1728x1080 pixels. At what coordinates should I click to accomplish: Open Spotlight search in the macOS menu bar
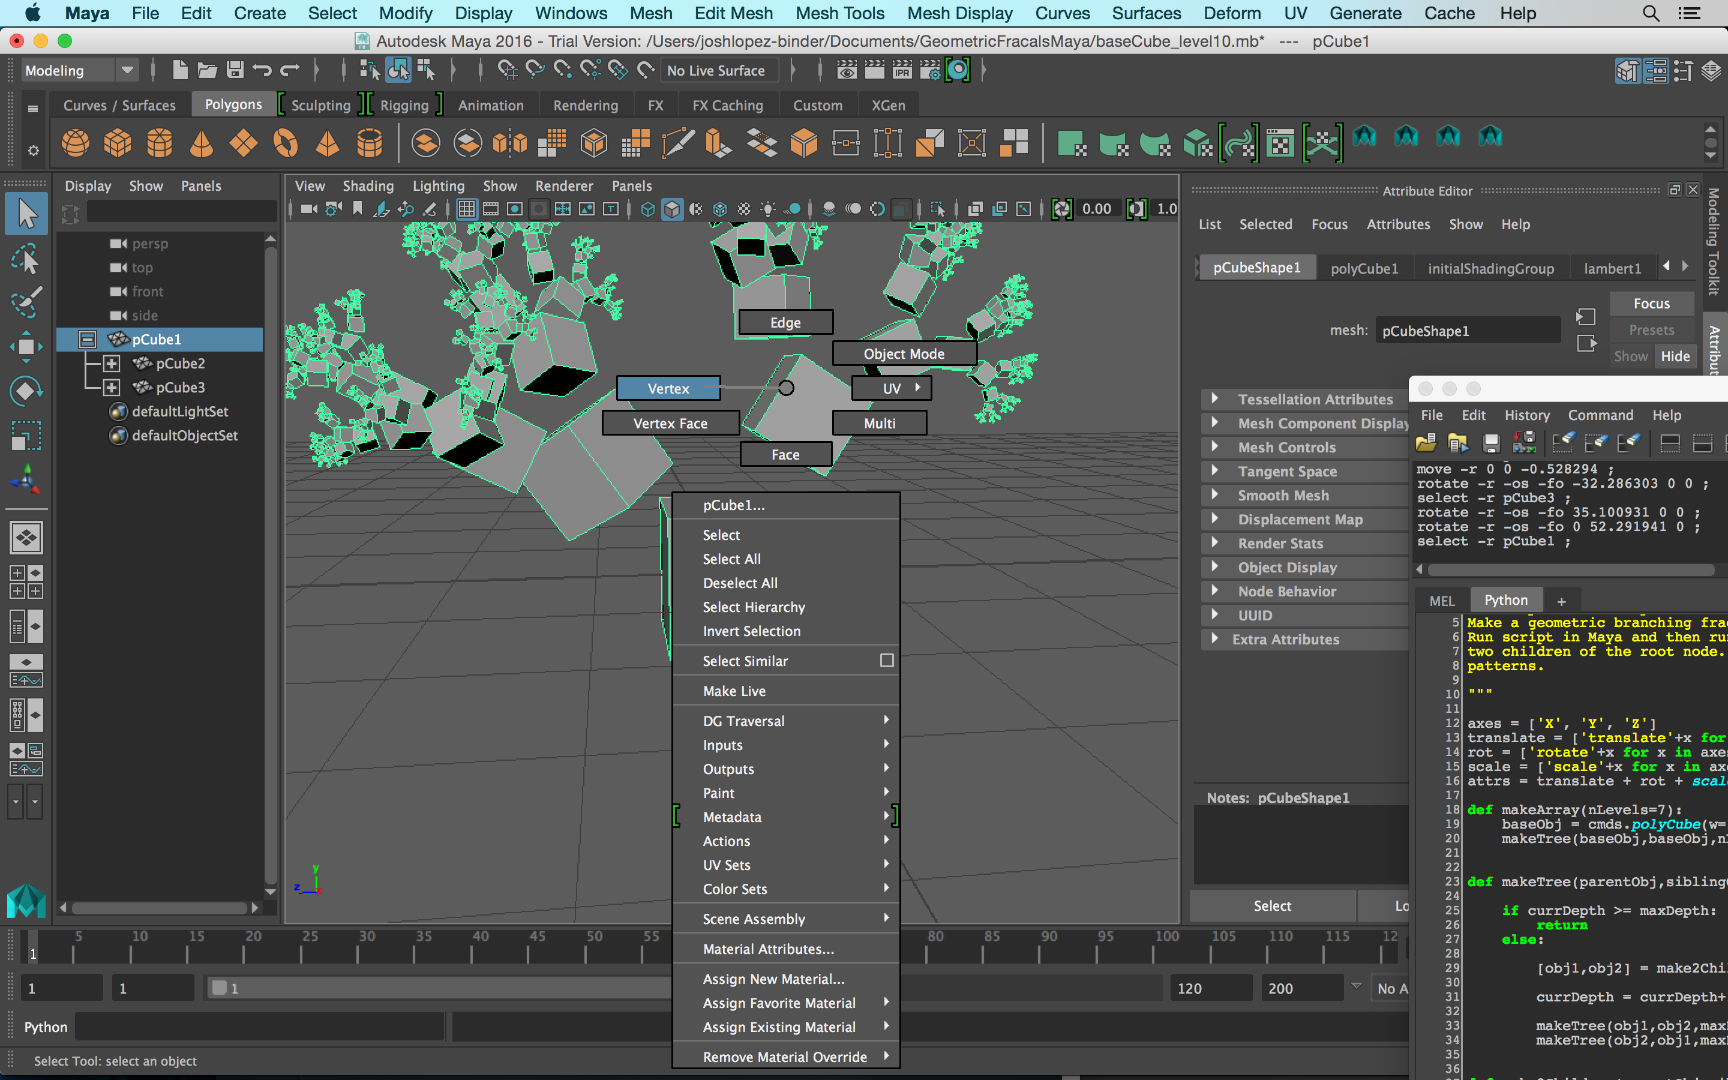(1651, 13)
